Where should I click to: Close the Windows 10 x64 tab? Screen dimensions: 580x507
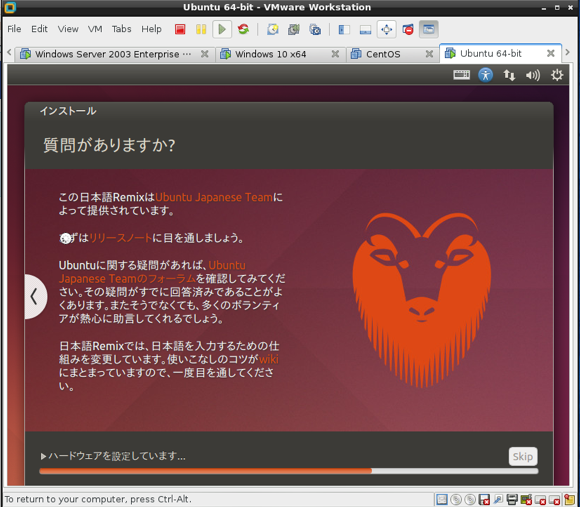(335, 54)
